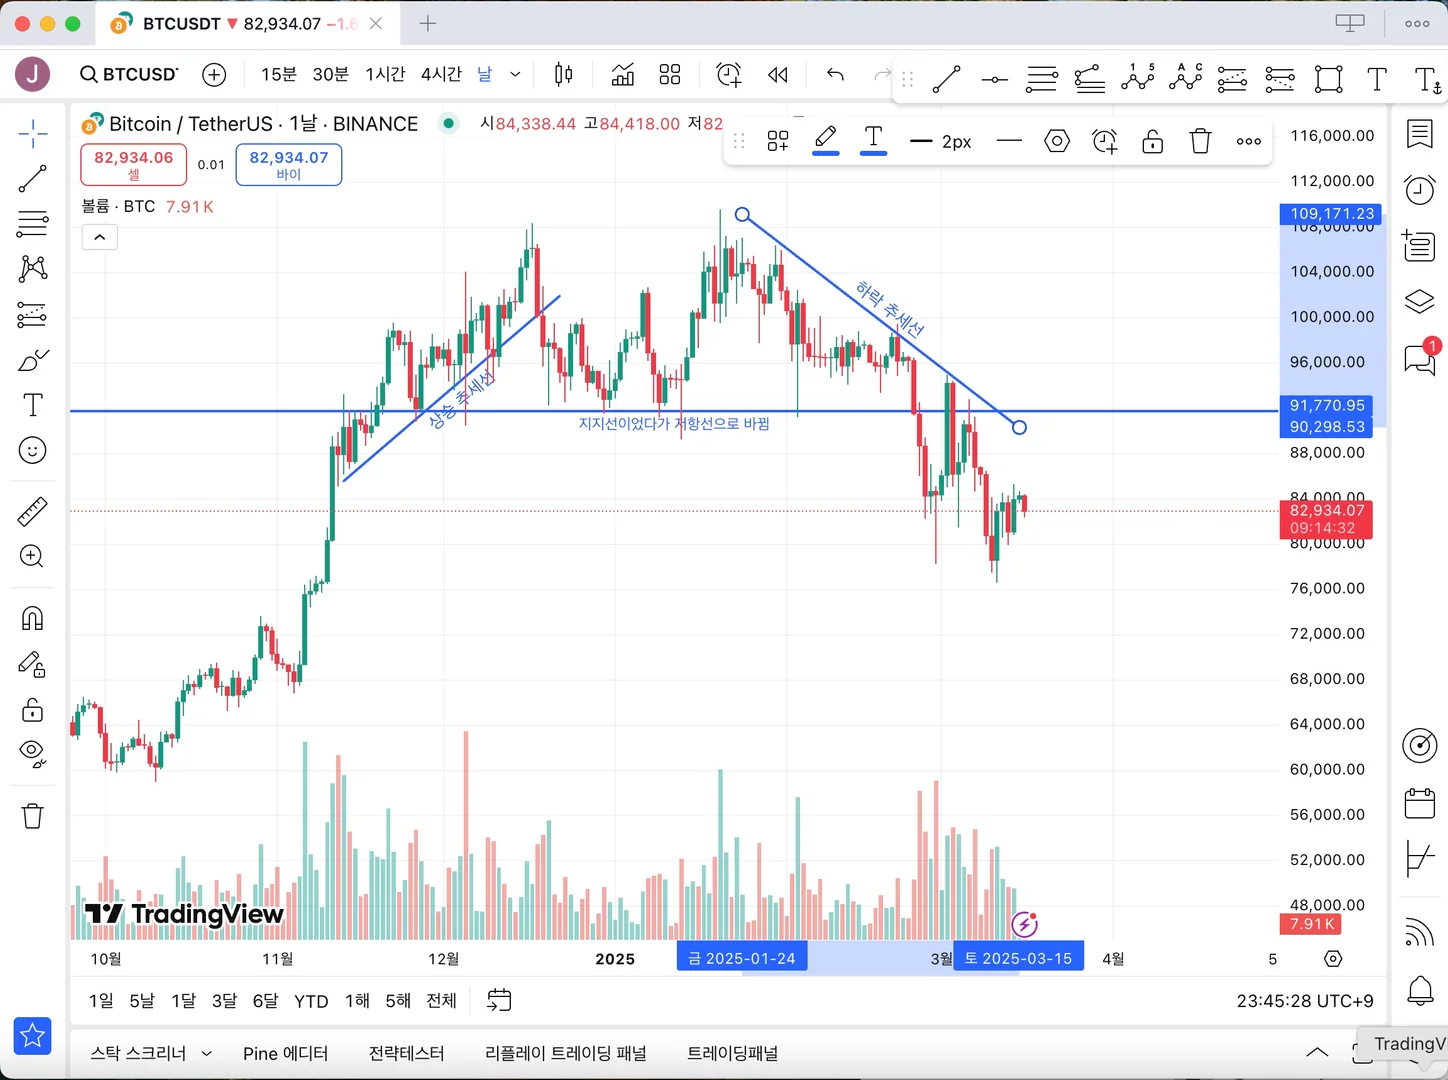Open the object tree layers panel

coord(1420,301)
